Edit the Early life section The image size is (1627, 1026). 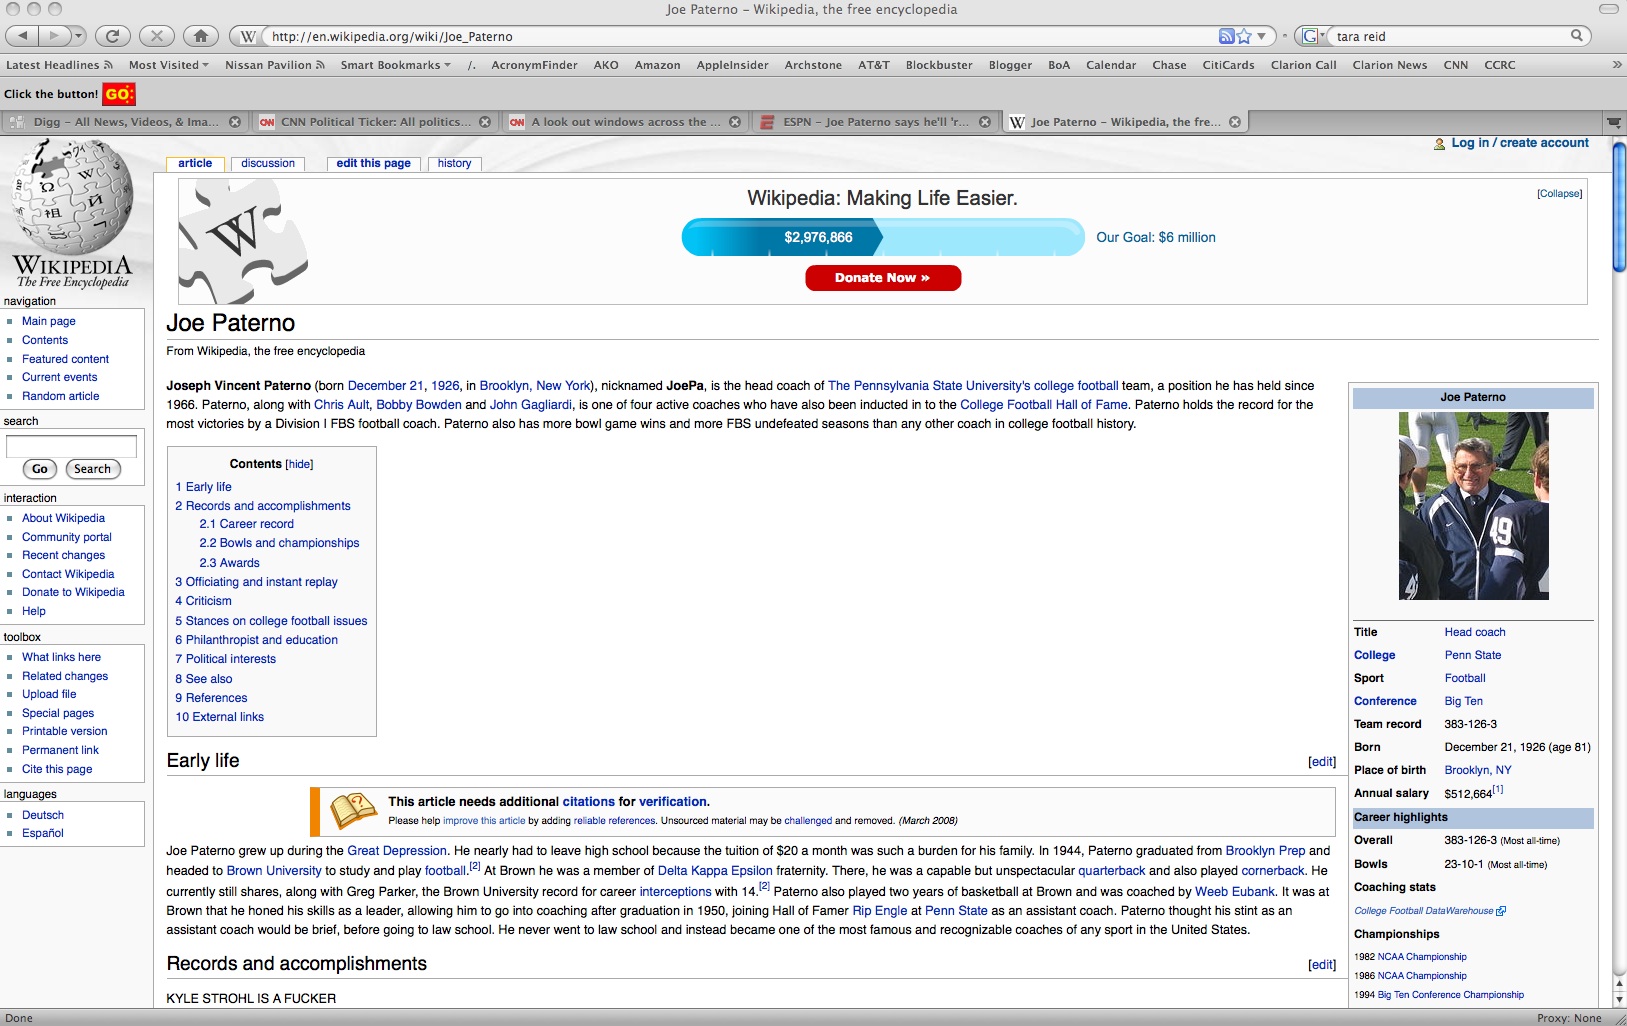[1322, 762]
